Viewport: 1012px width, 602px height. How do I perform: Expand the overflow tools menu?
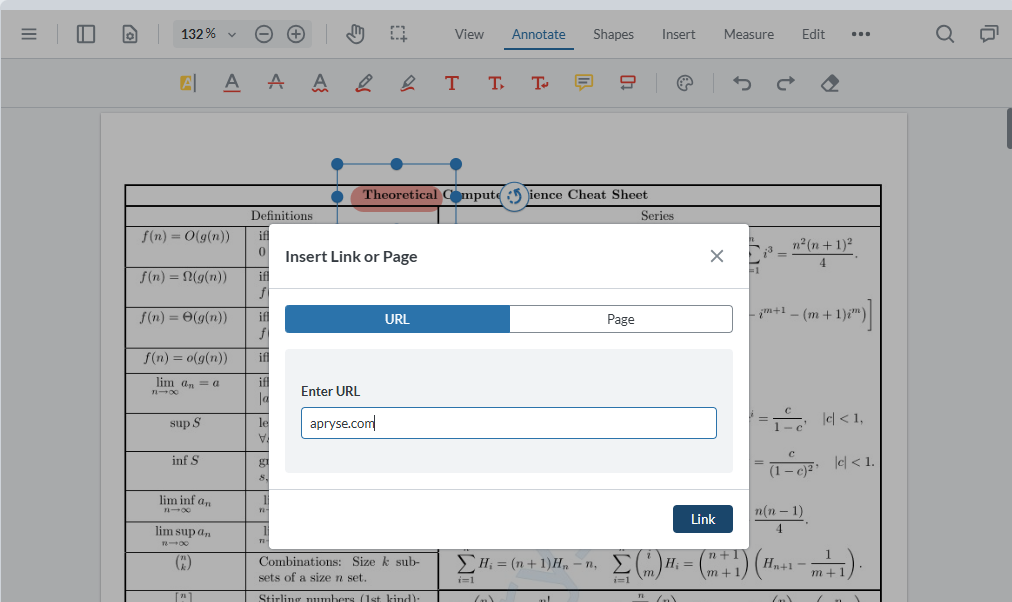point(860,34)
